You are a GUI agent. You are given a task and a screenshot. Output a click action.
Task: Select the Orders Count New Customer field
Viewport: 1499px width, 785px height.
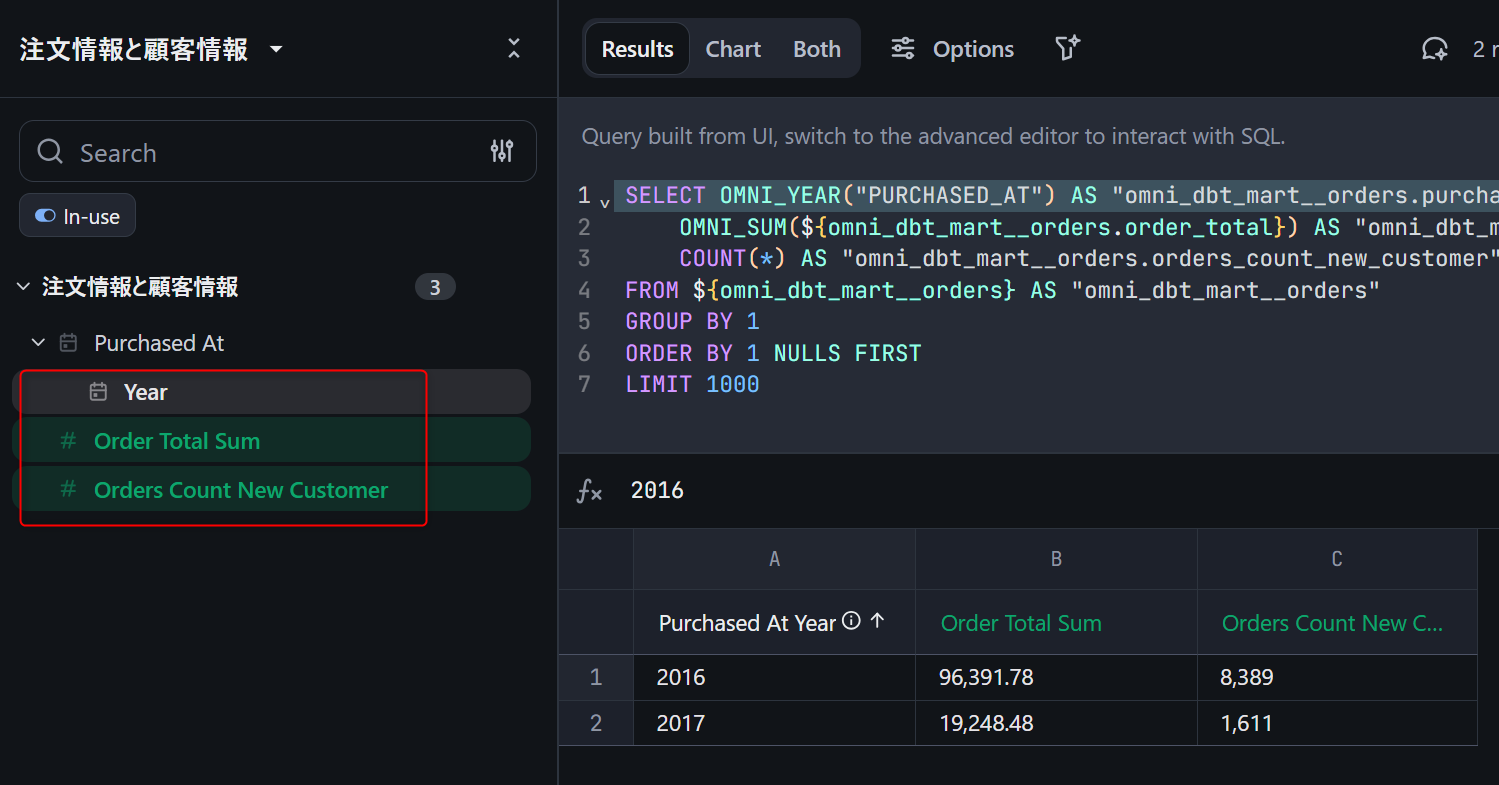coord(241,490)
